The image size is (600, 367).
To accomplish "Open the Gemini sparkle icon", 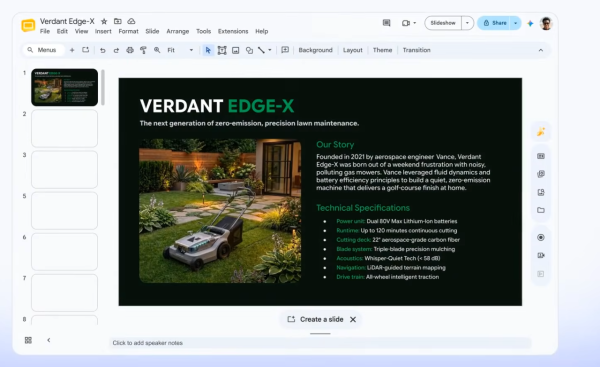I will pos(530,23).
